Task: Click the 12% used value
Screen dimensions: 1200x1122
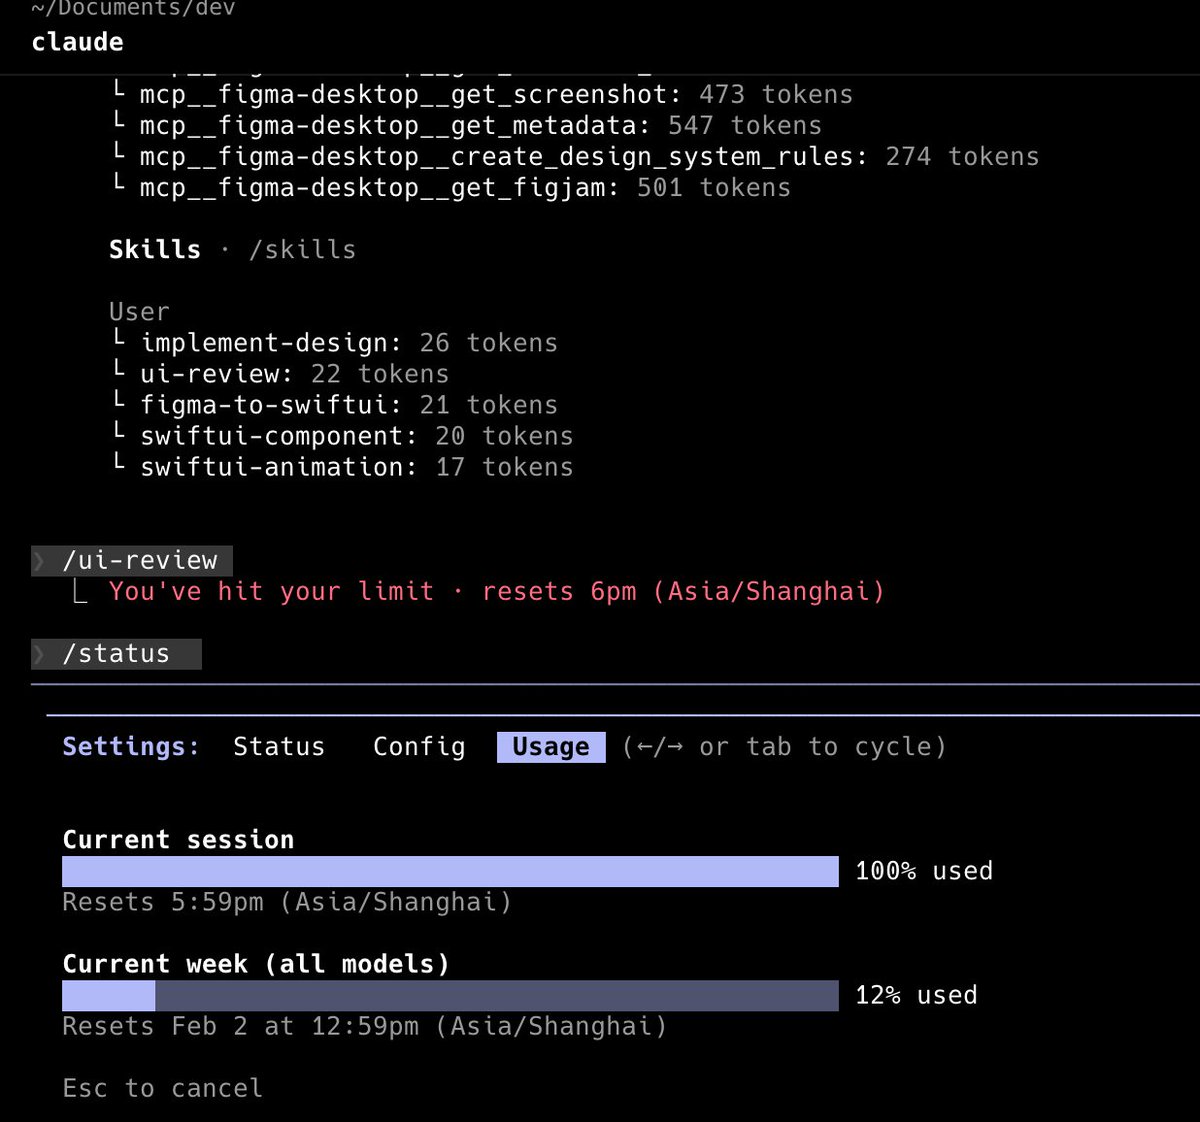Action: pyautogui.click(x=916, y=996)
